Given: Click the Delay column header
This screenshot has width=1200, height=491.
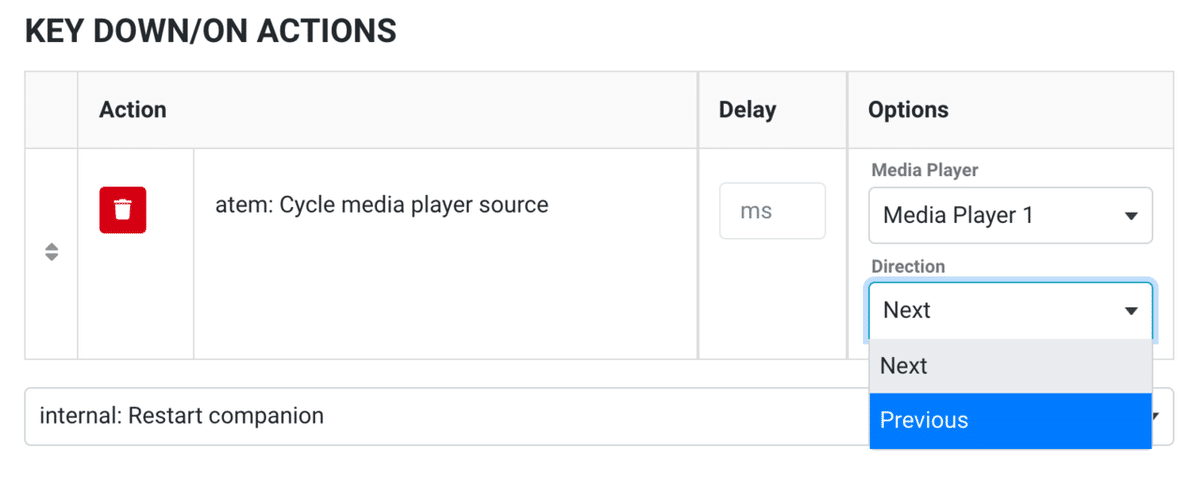Looking at the screenshot, I should click(747, 110).
